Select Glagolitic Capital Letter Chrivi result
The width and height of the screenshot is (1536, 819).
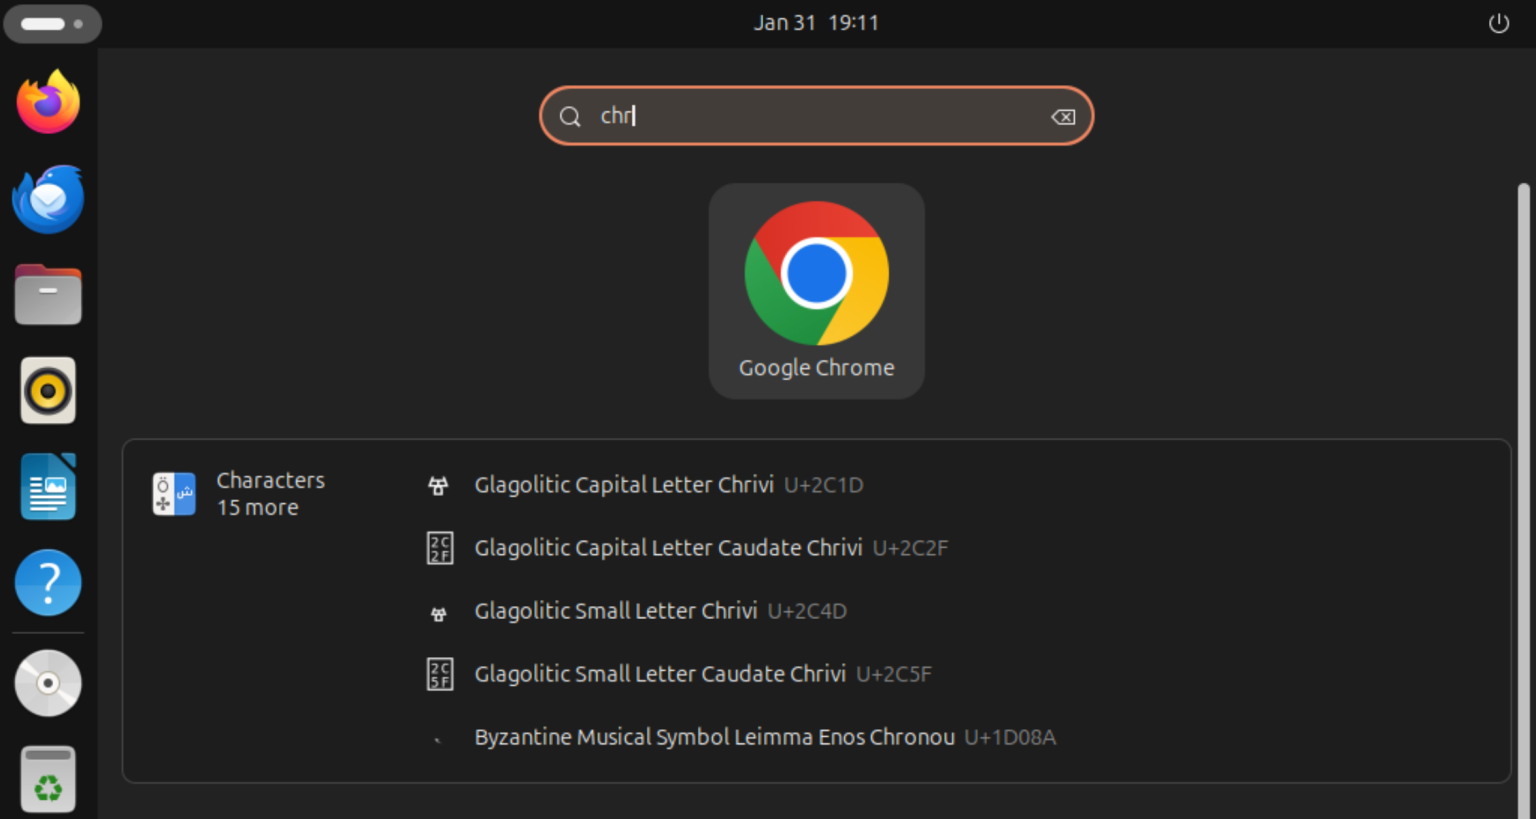624,485
